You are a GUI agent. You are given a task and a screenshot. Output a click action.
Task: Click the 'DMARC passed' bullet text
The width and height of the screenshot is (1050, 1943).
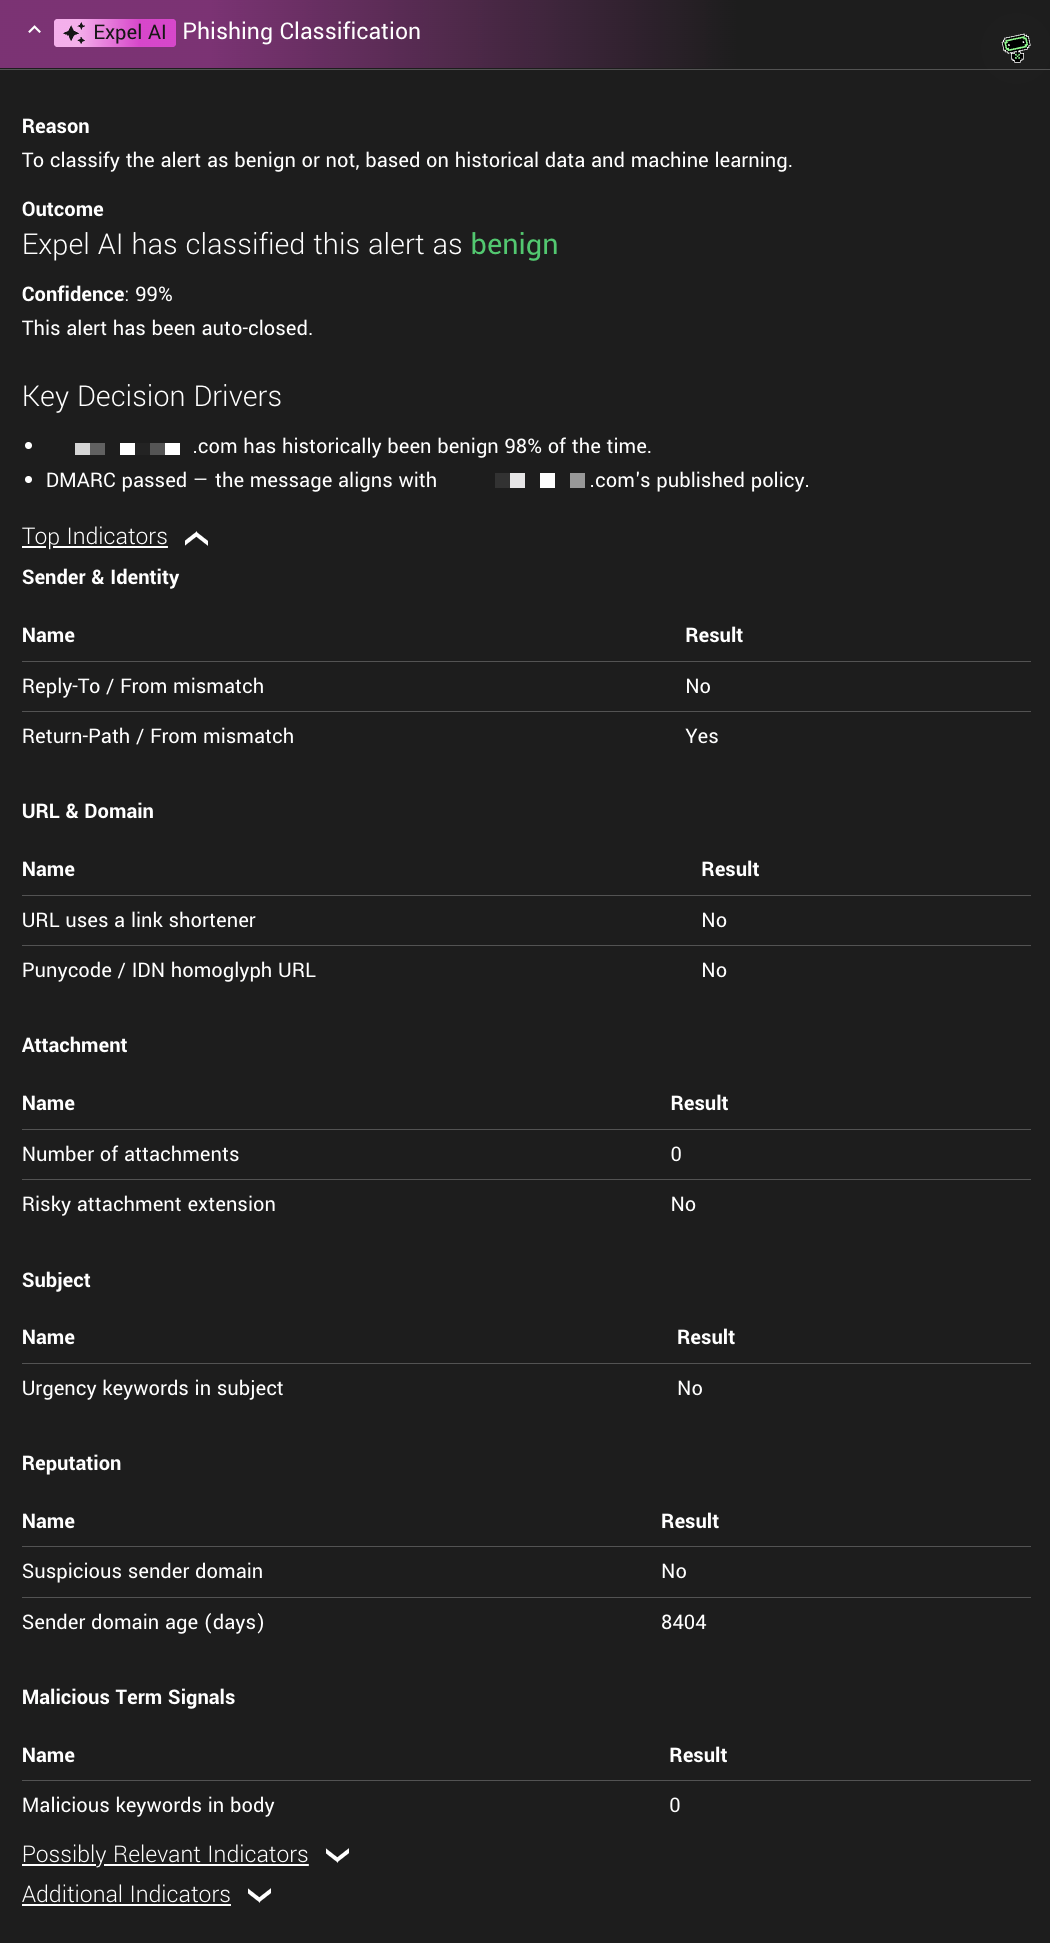pyautogui.click(x=427, y=480)
